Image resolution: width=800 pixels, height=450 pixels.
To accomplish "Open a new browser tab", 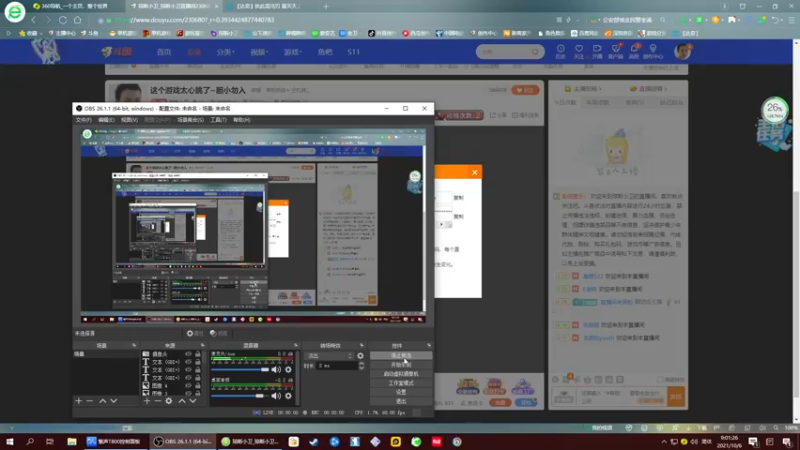I will [326, 6].
